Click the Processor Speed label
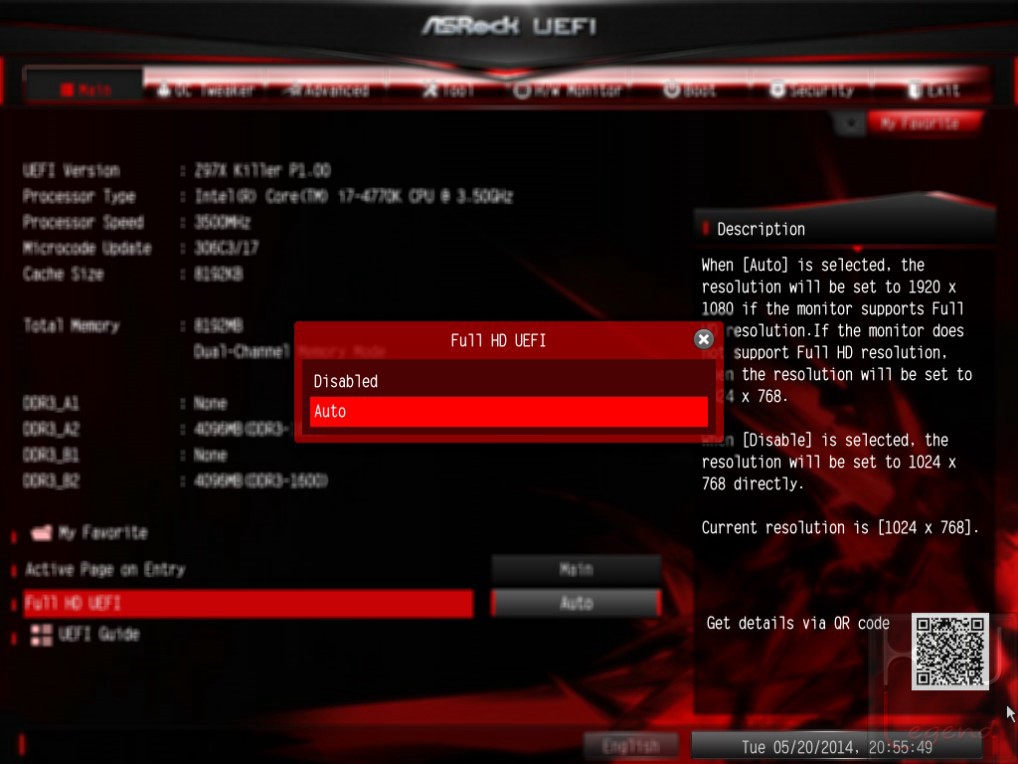1018x764 pixels. (x=83, y=222)
